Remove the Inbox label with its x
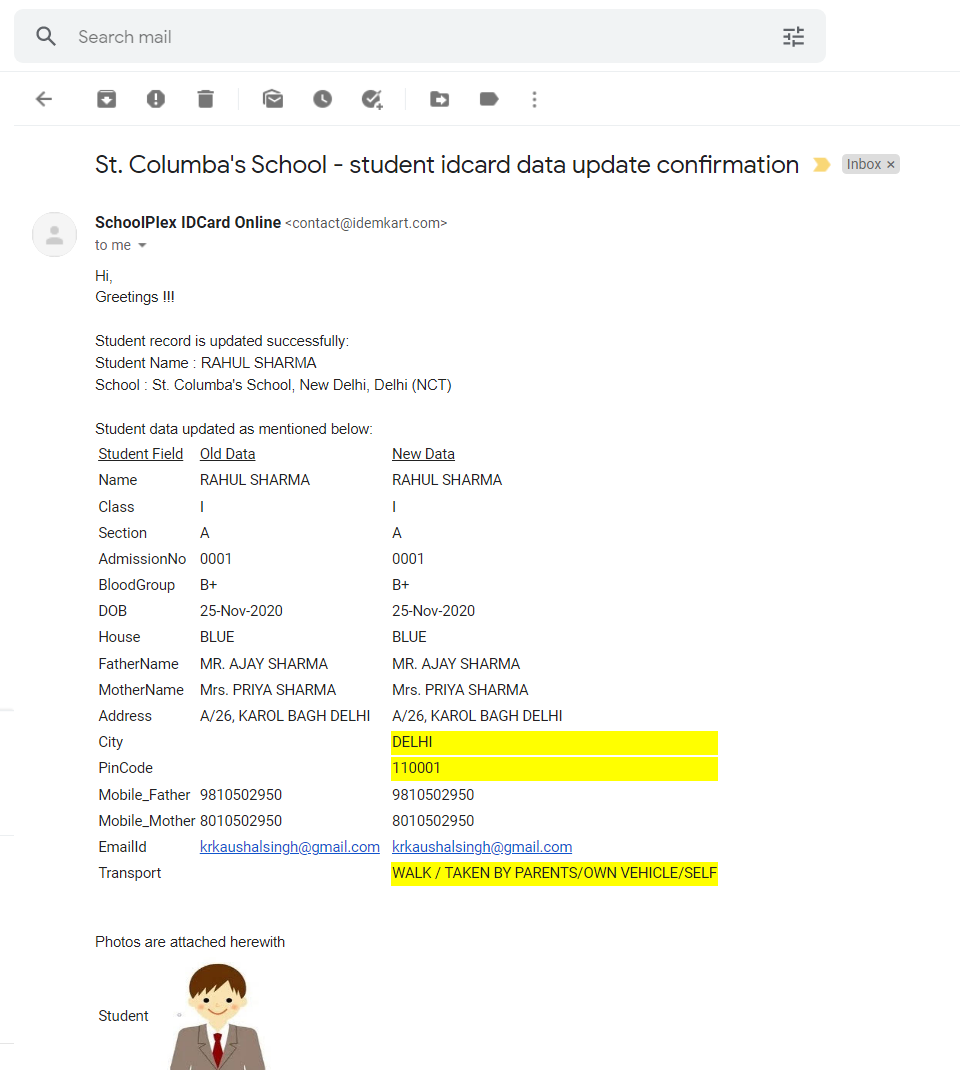Image resolution: width=960 pixels, height=1080 pixels. (x=891, y=165)
